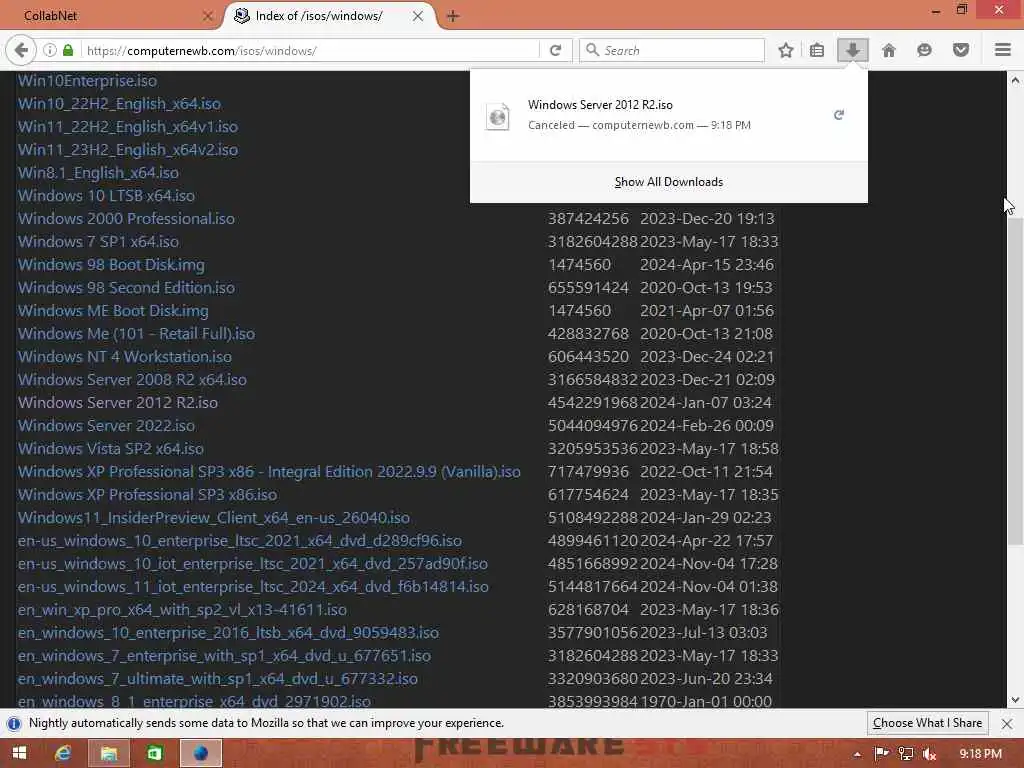
Task: Retry the canceled Windows Server 2012 R2 download
Action: tap(839, 115)
